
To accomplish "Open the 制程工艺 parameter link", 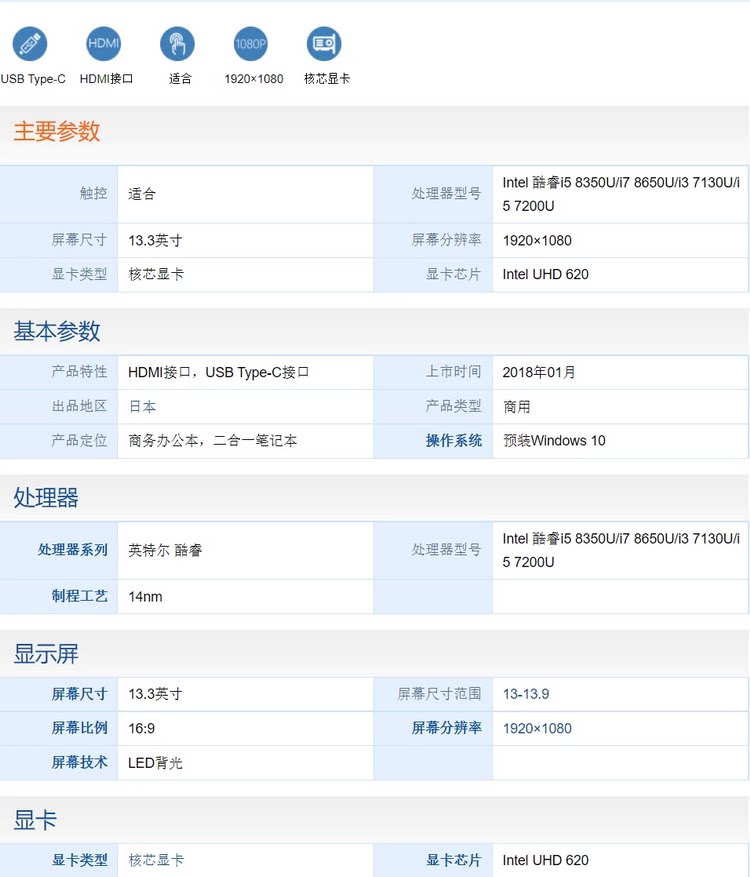I will click(x=79, y=596).
